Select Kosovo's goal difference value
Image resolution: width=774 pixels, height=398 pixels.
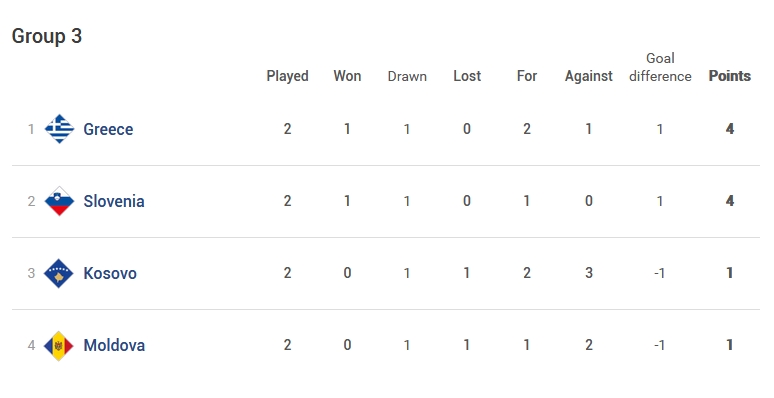(x=659, y=274)
